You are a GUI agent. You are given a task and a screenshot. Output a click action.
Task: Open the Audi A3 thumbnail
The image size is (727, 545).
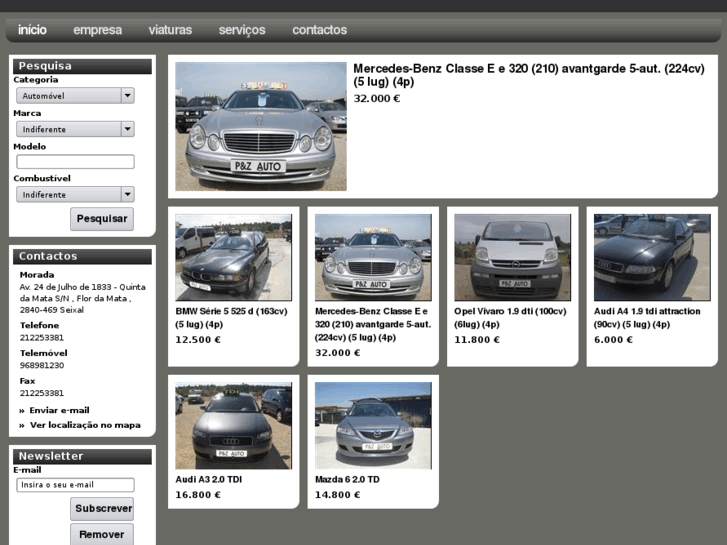pos(234,426)
